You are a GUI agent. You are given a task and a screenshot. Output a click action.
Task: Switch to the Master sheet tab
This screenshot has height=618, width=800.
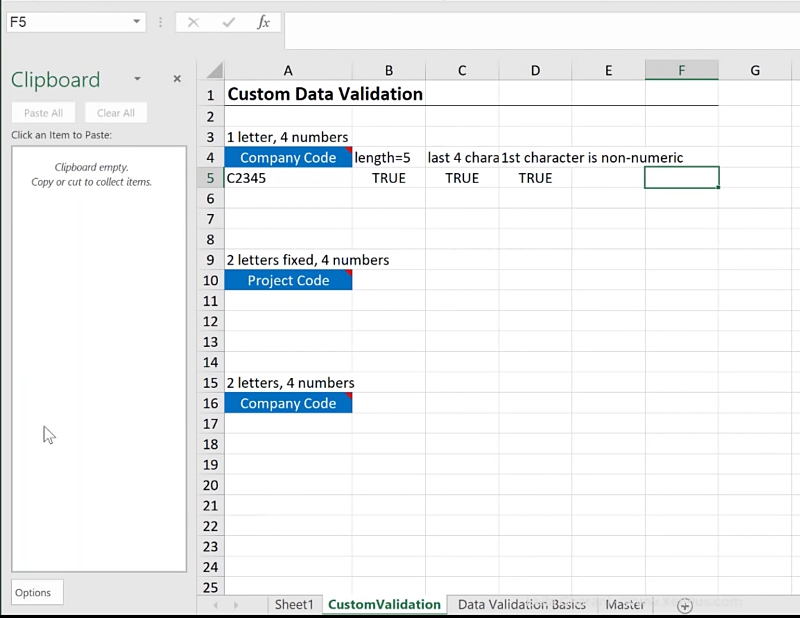click(x=624, y=604)
